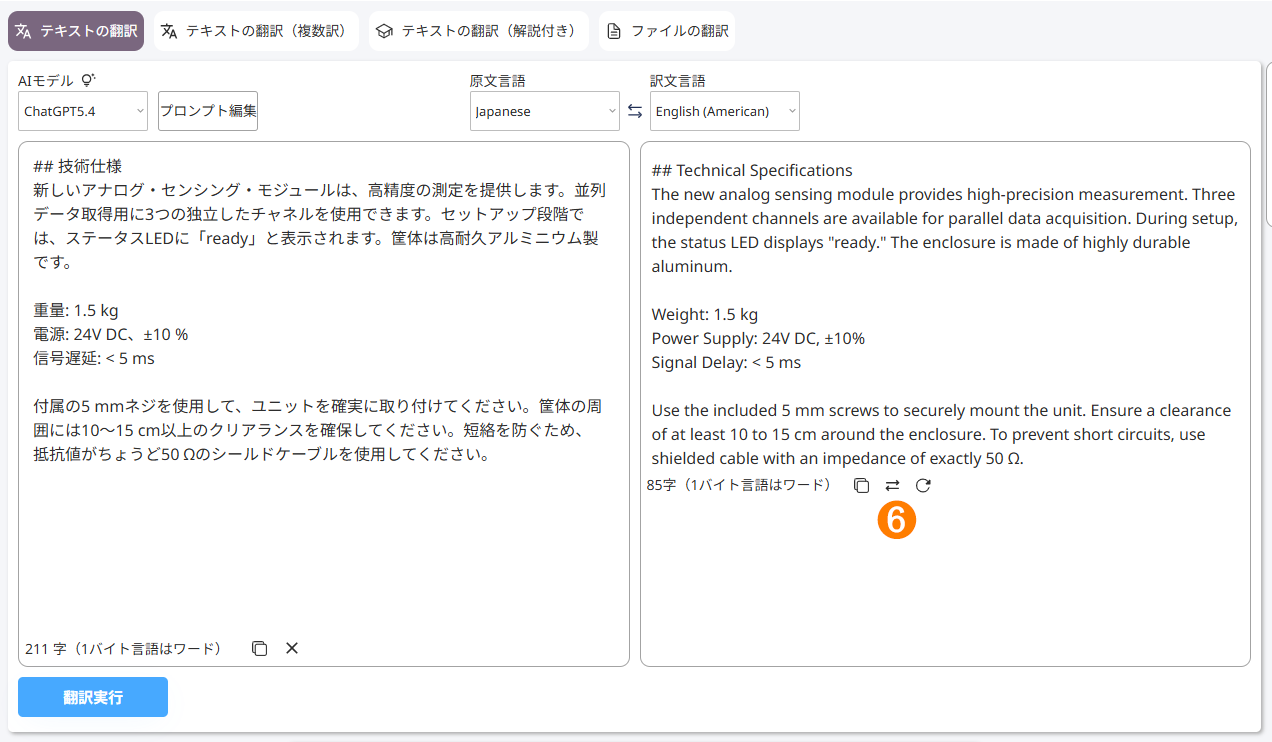Click the AIモデル label text

point(46,81)
